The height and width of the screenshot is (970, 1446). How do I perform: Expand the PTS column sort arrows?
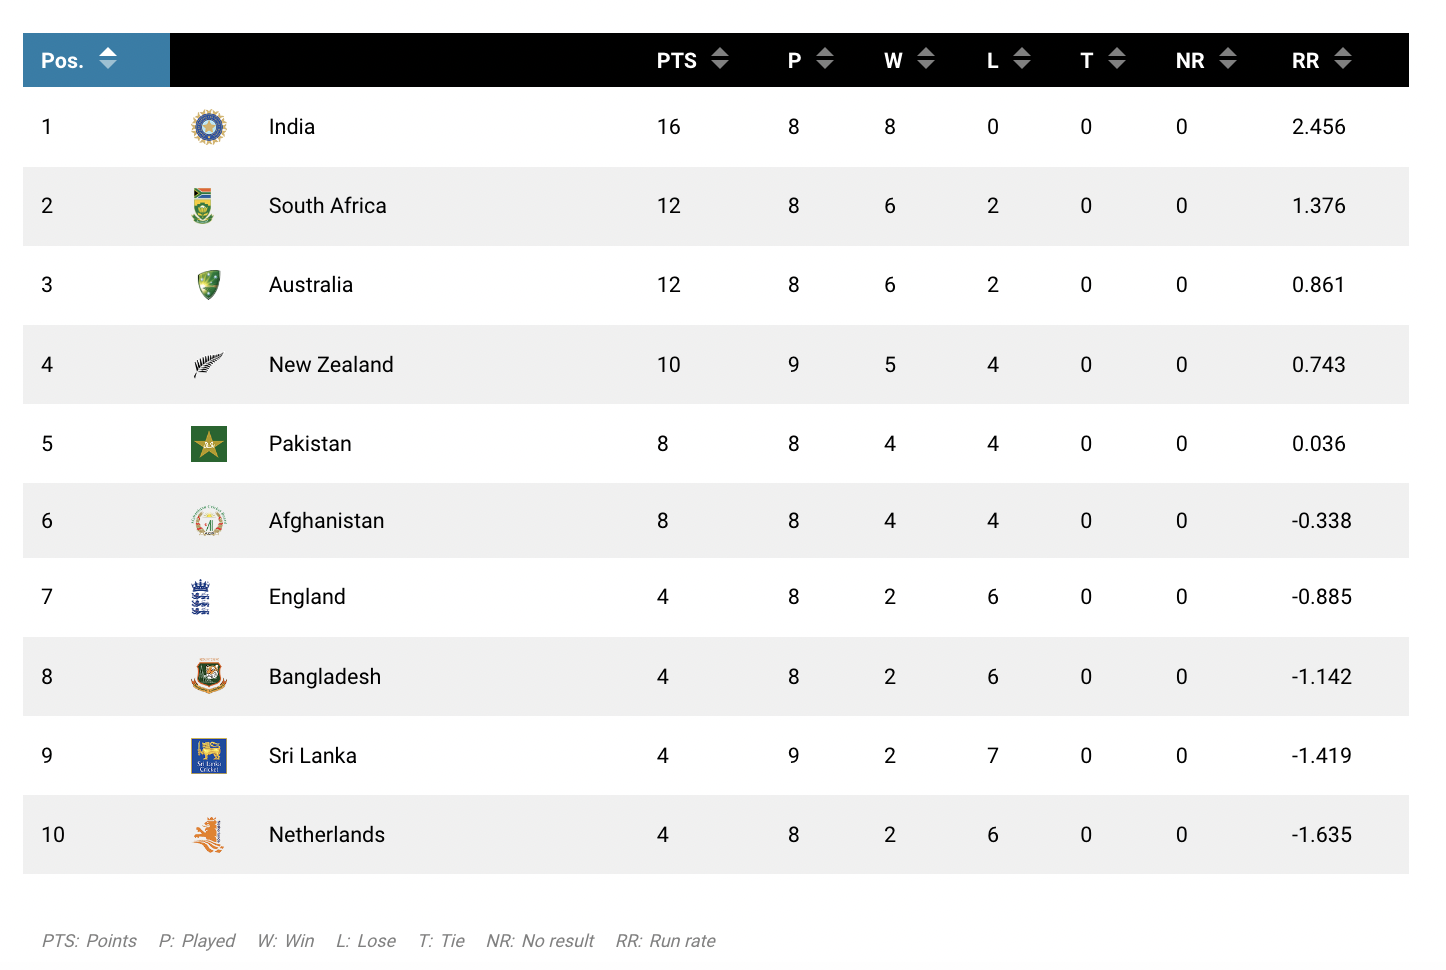pyautogui.click(x=719, y=59)
